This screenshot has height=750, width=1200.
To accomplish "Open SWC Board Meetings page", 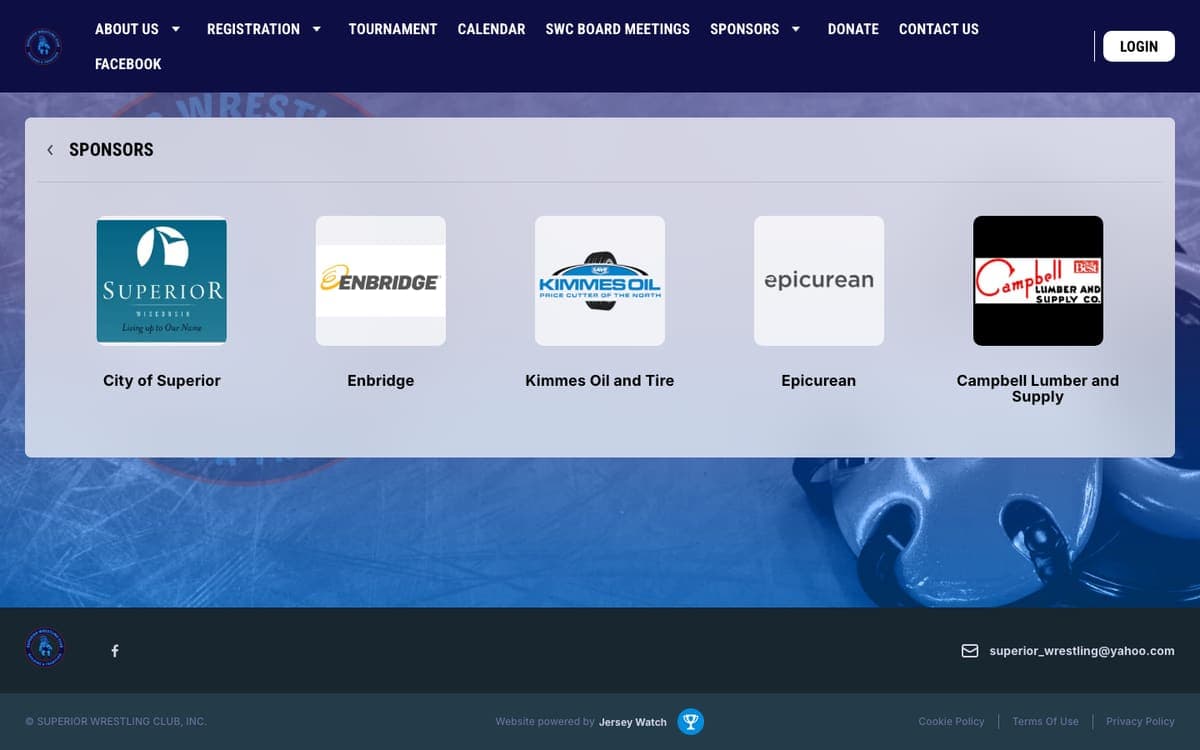I will [617, 29].
